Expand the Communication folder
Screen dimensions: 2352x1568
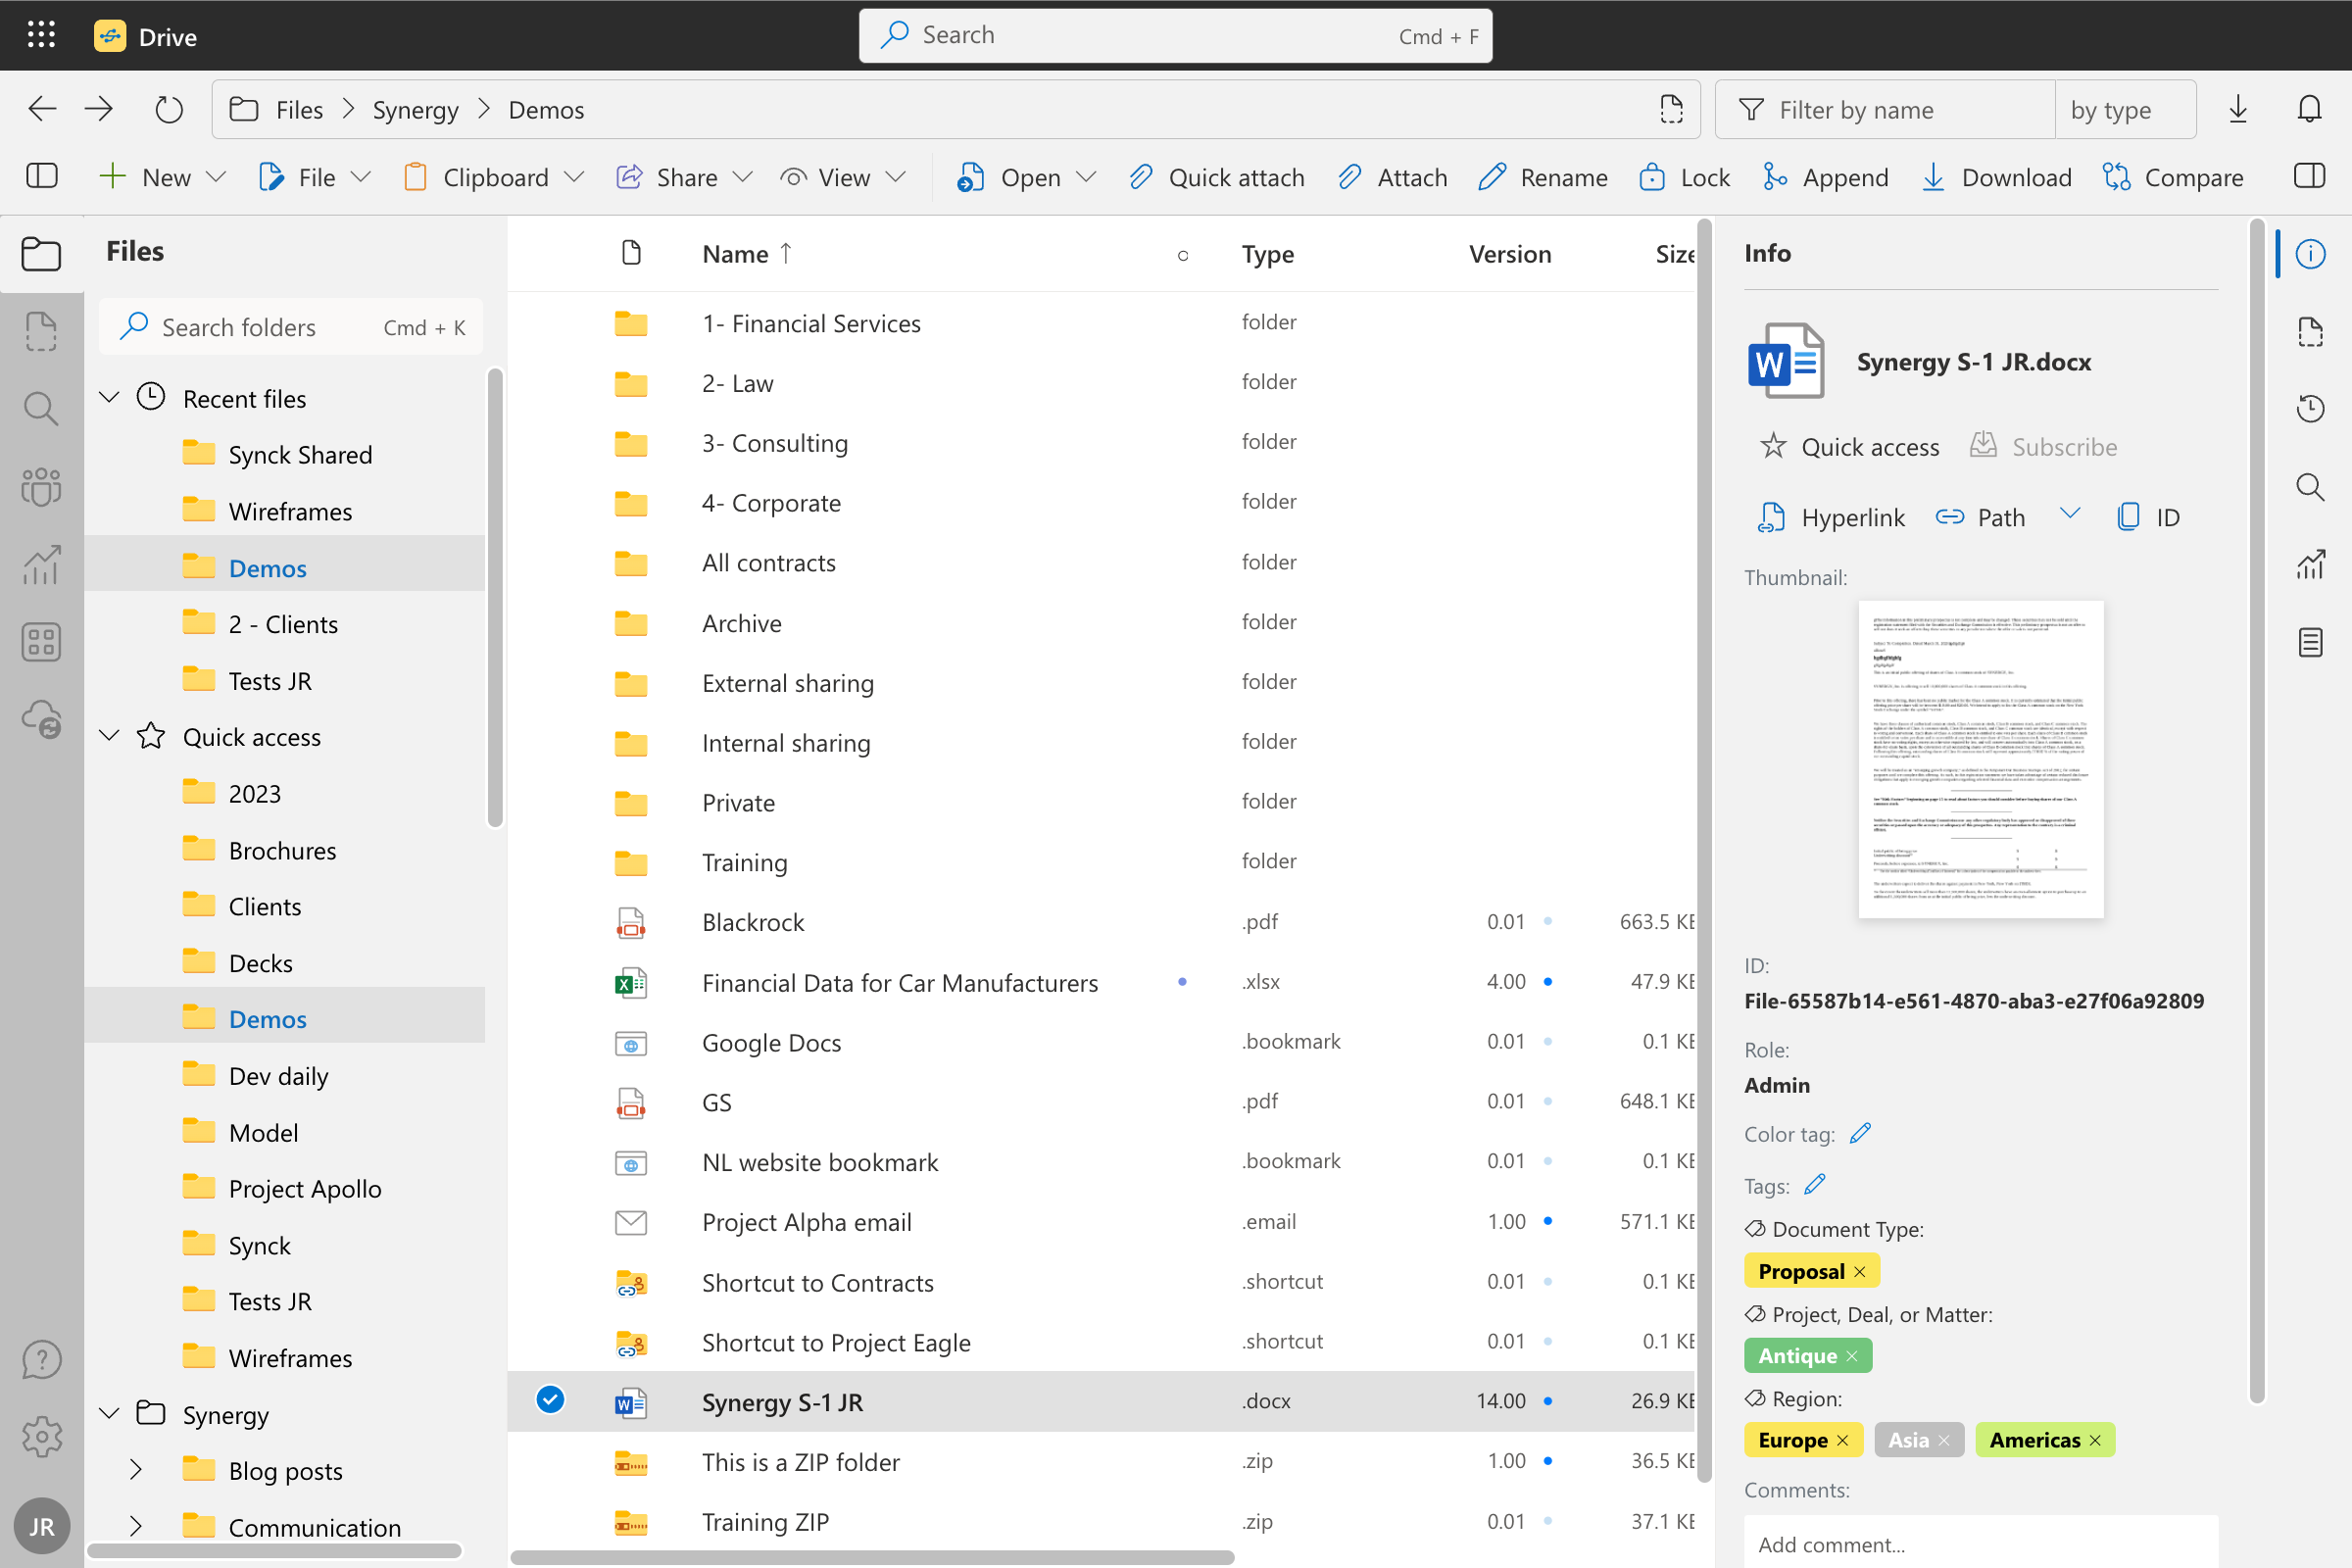click(136, 1526)
